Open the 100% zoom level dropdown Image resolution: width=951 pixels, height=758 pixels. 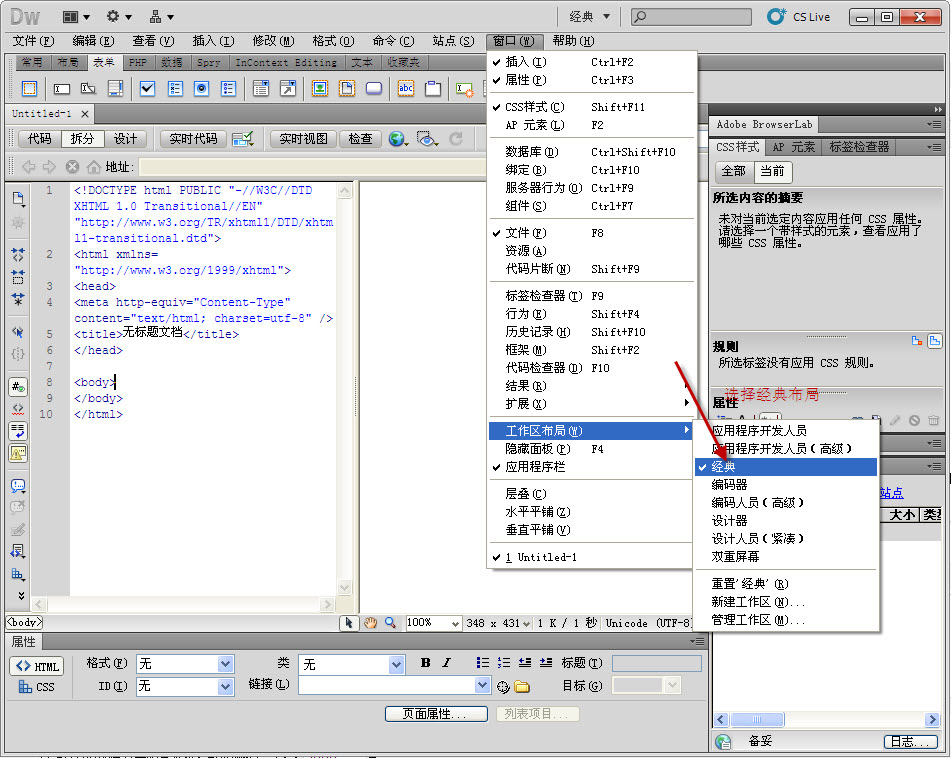(x=456, y=623)
